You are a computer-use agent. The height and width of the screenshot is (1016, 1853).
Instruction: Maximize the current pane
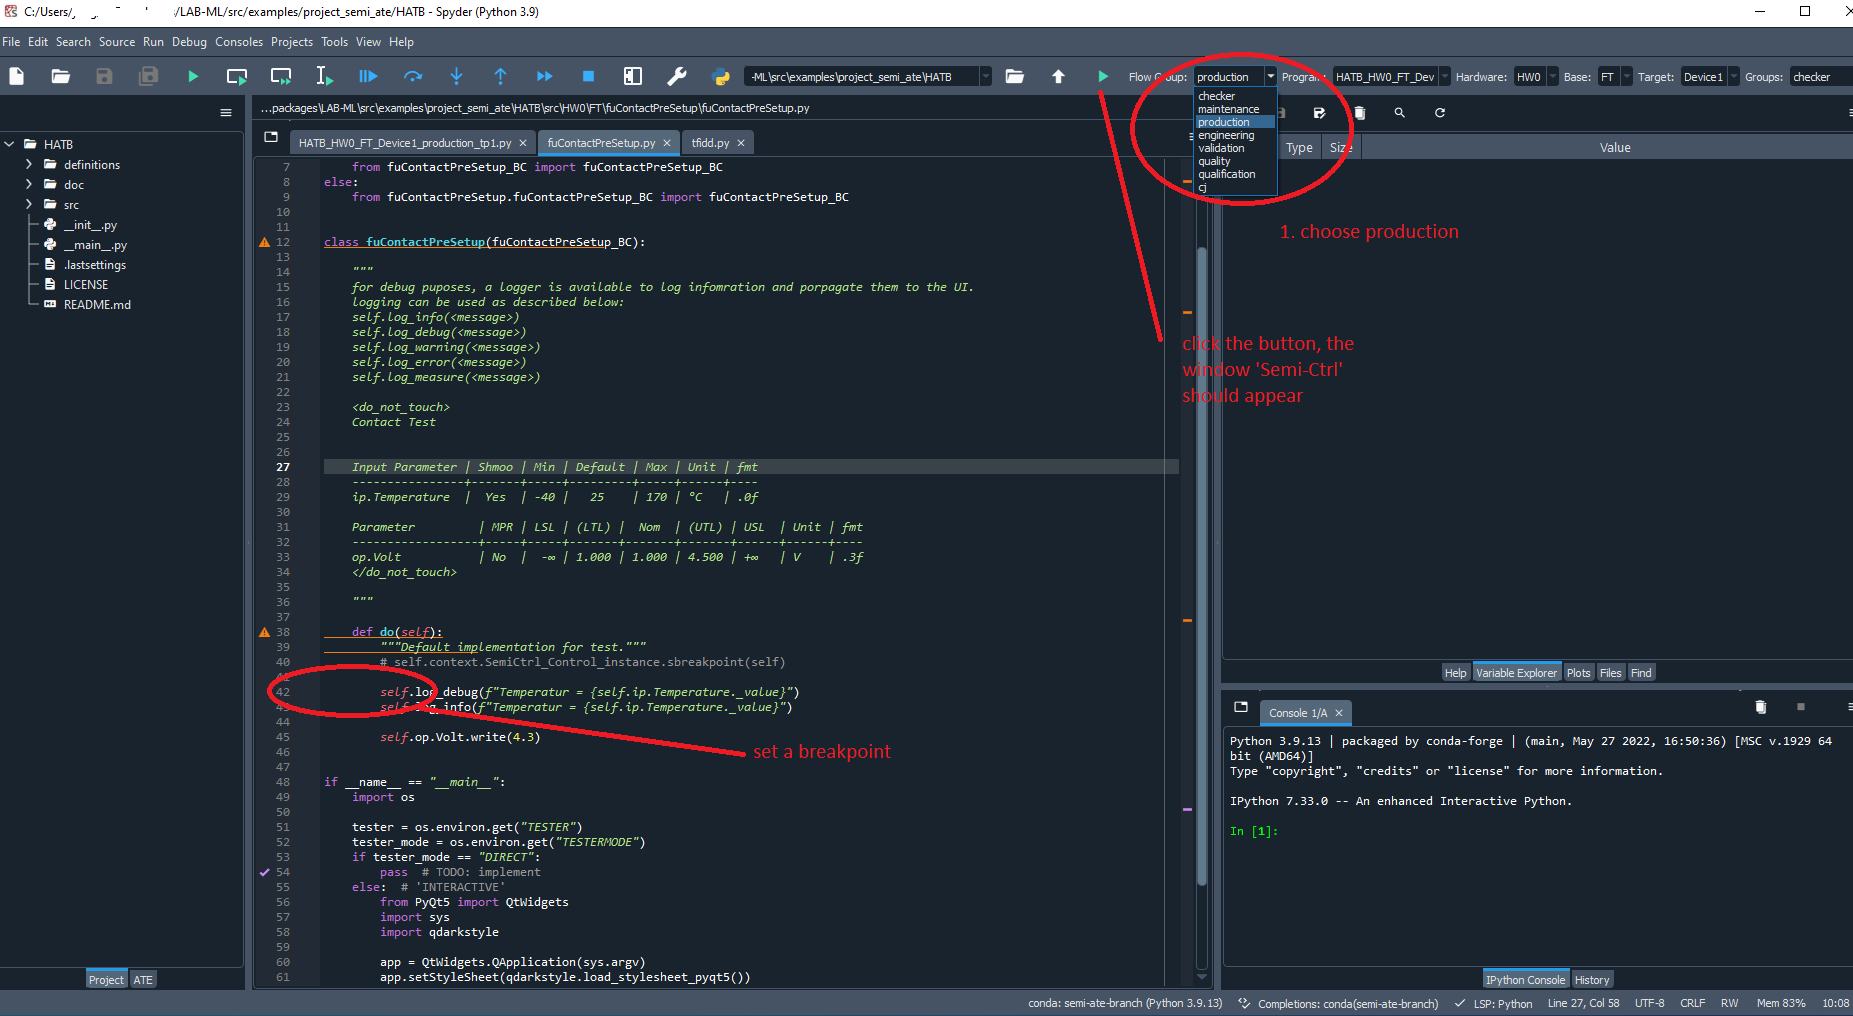coord(632,76)
